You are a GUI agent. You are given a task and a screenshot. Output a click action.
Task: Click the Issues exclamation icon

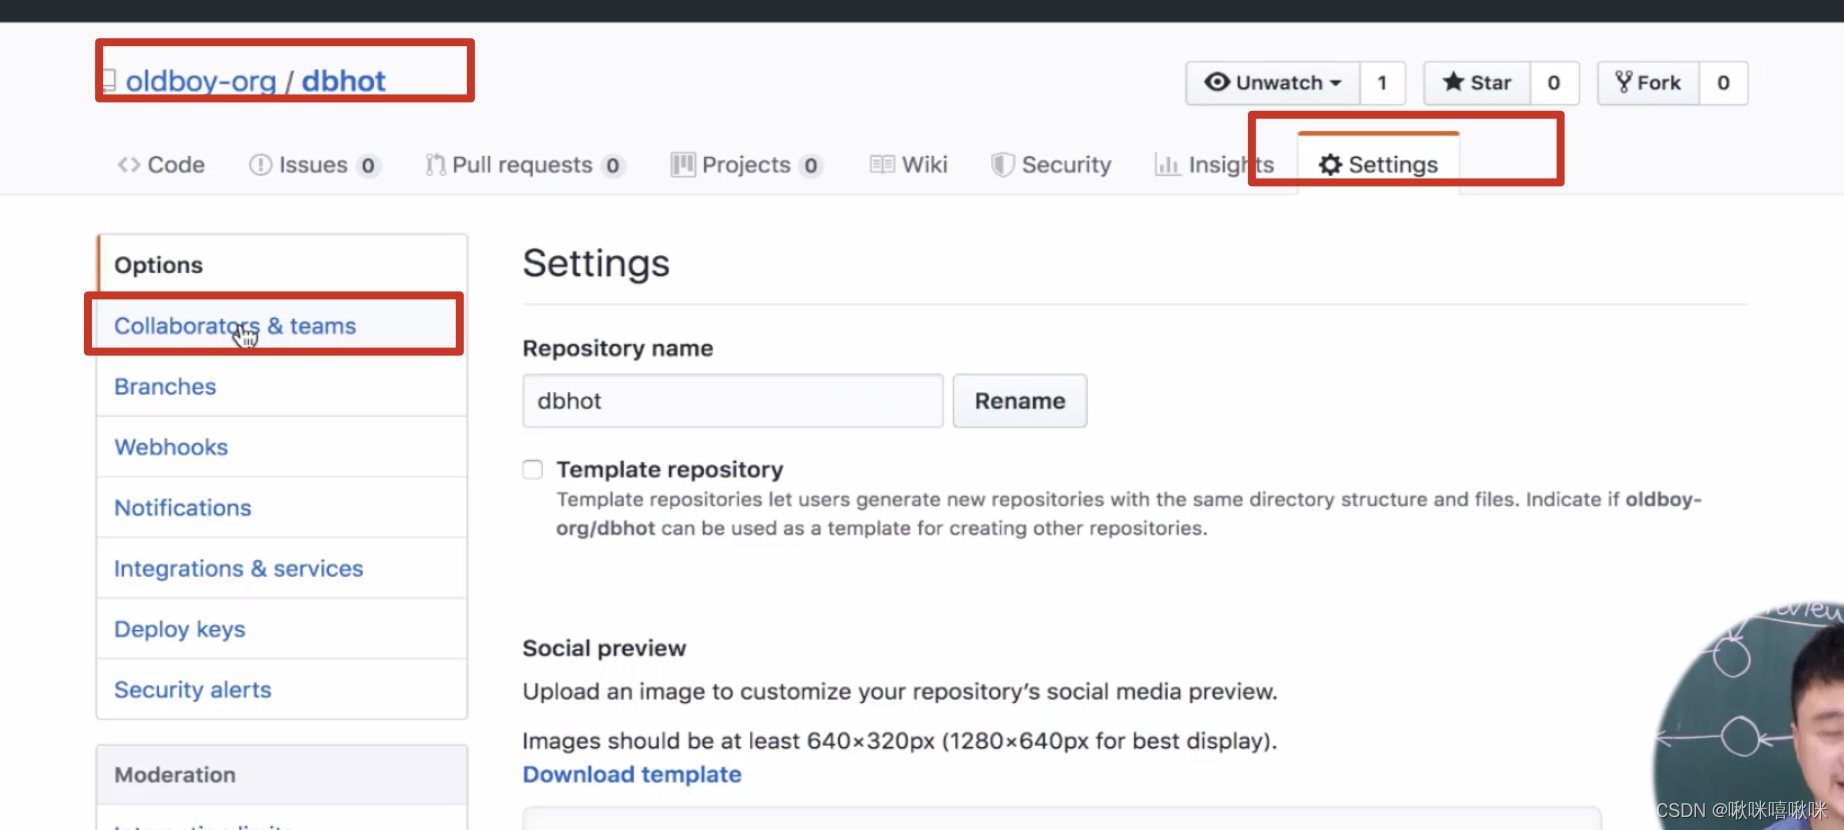point(260,165)
